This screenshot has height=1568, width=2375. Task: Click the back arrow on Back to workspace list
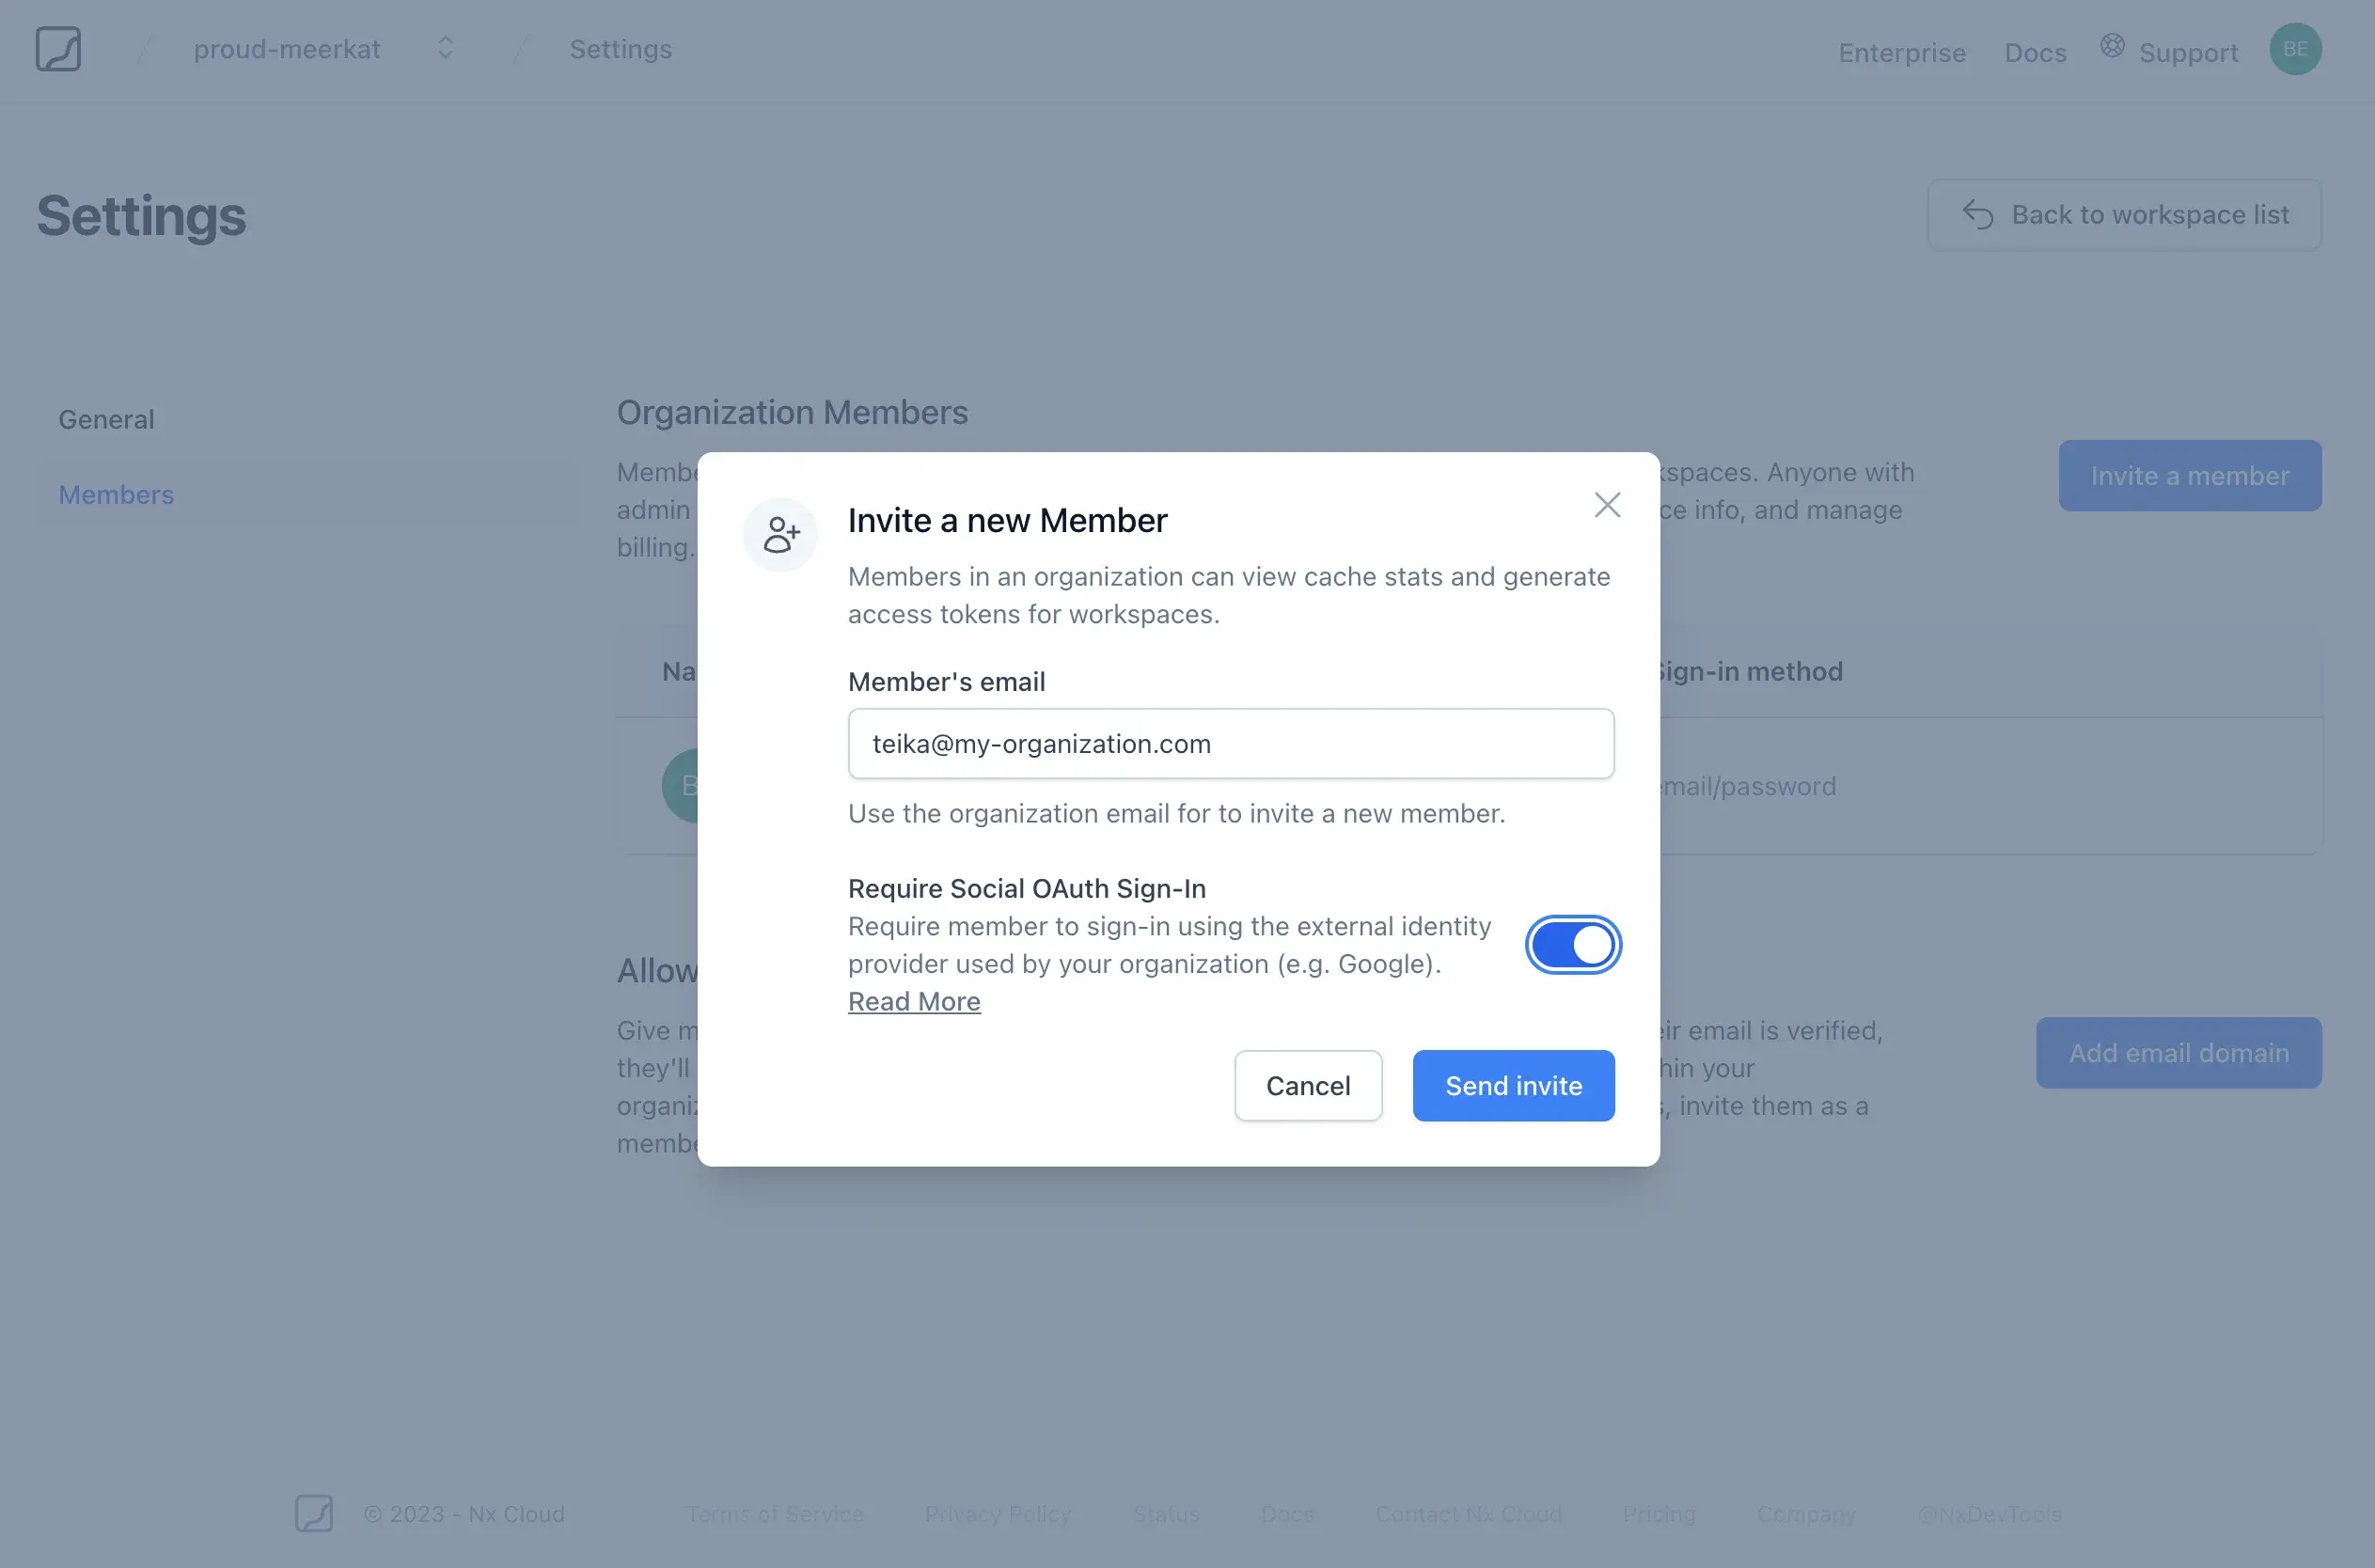tap(1979, 214)
